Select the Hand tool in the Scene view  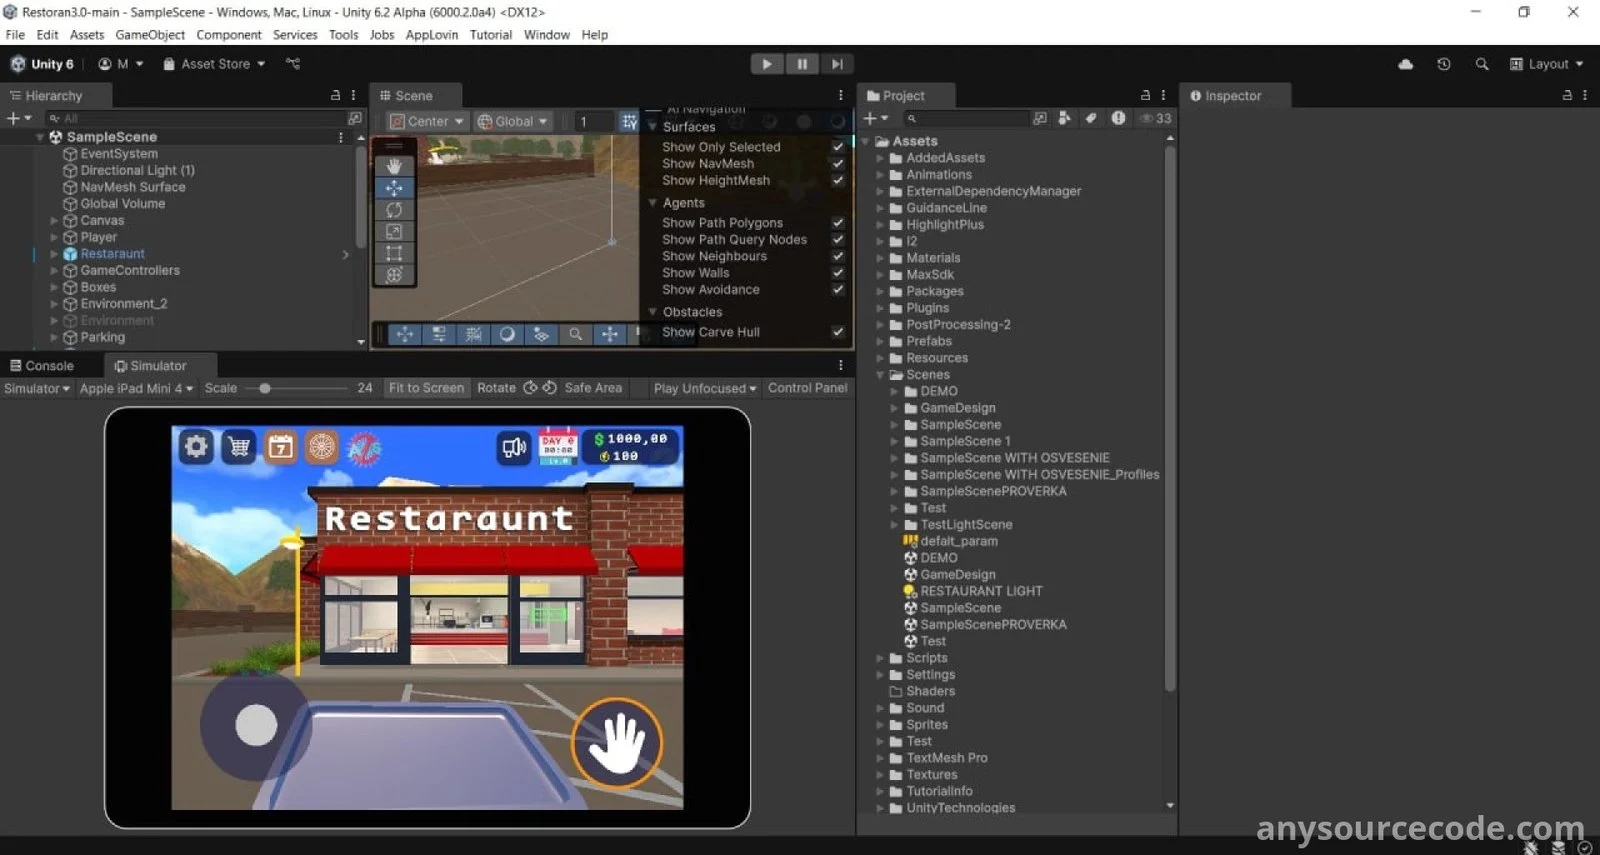click(x=394, y=166)
